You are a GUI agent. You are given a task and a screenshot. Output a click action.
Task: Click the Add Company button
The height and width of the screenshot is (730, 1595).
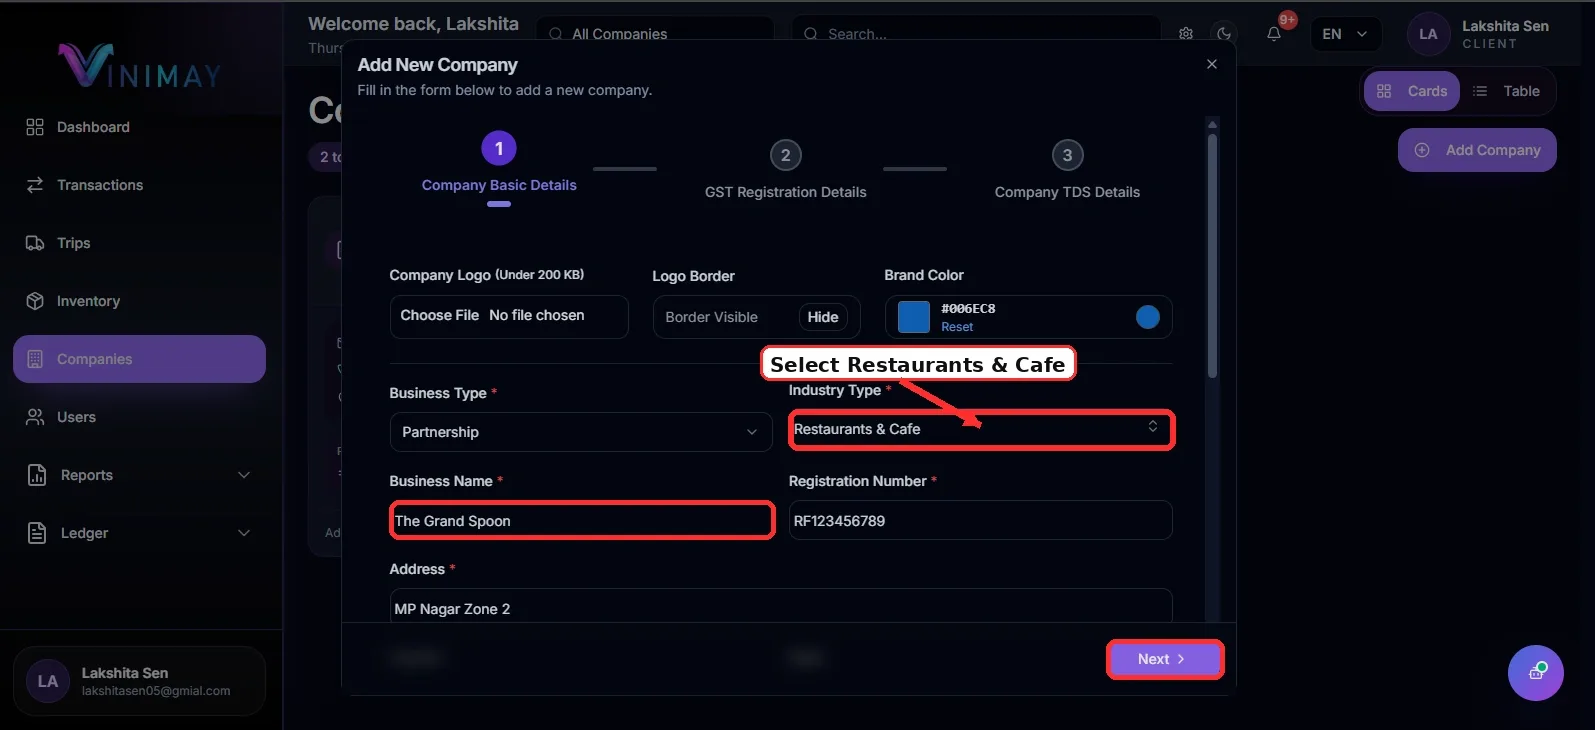[1477, 150]
